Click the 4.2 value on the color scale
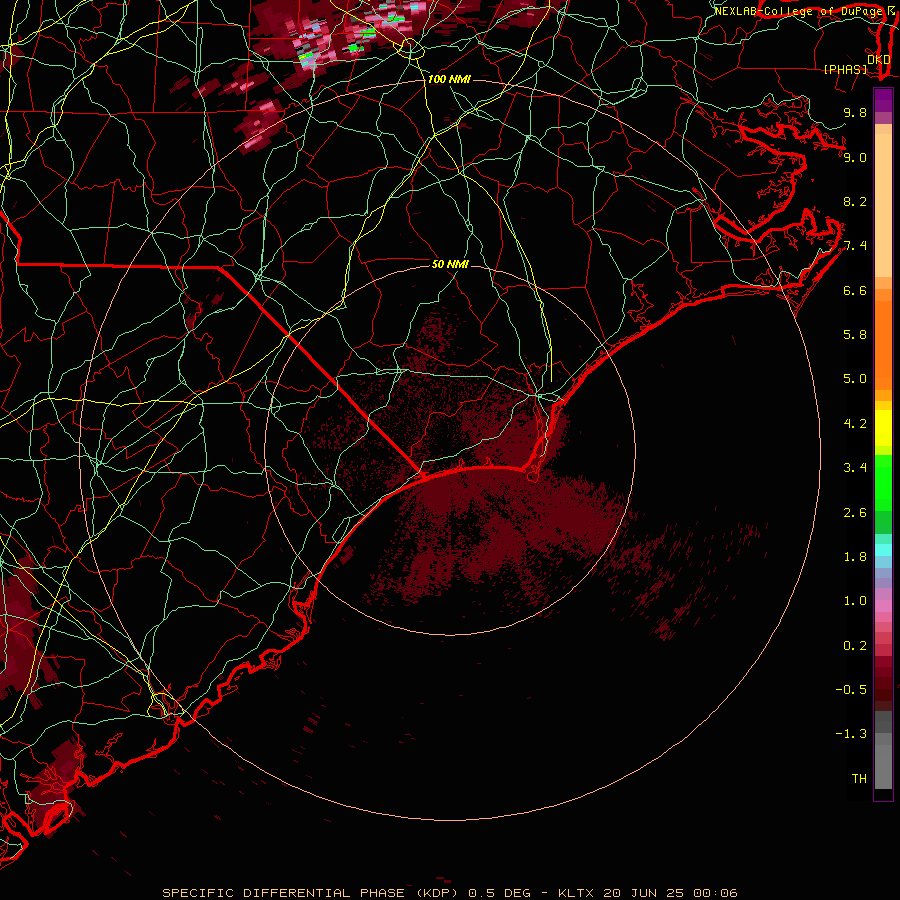Screen dimensions: 900x900 coord(855,424)
